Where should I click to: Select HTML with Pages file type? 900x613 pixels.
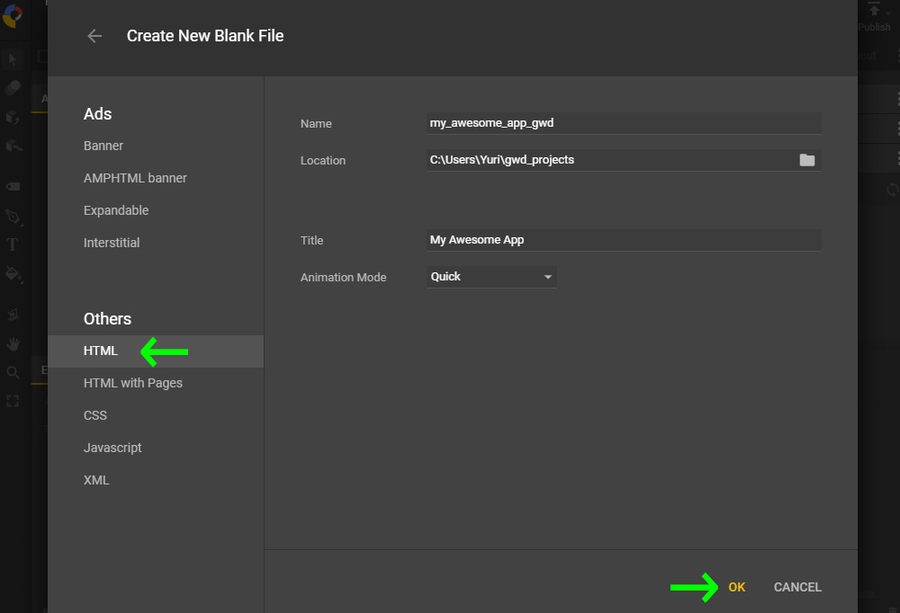133,383
